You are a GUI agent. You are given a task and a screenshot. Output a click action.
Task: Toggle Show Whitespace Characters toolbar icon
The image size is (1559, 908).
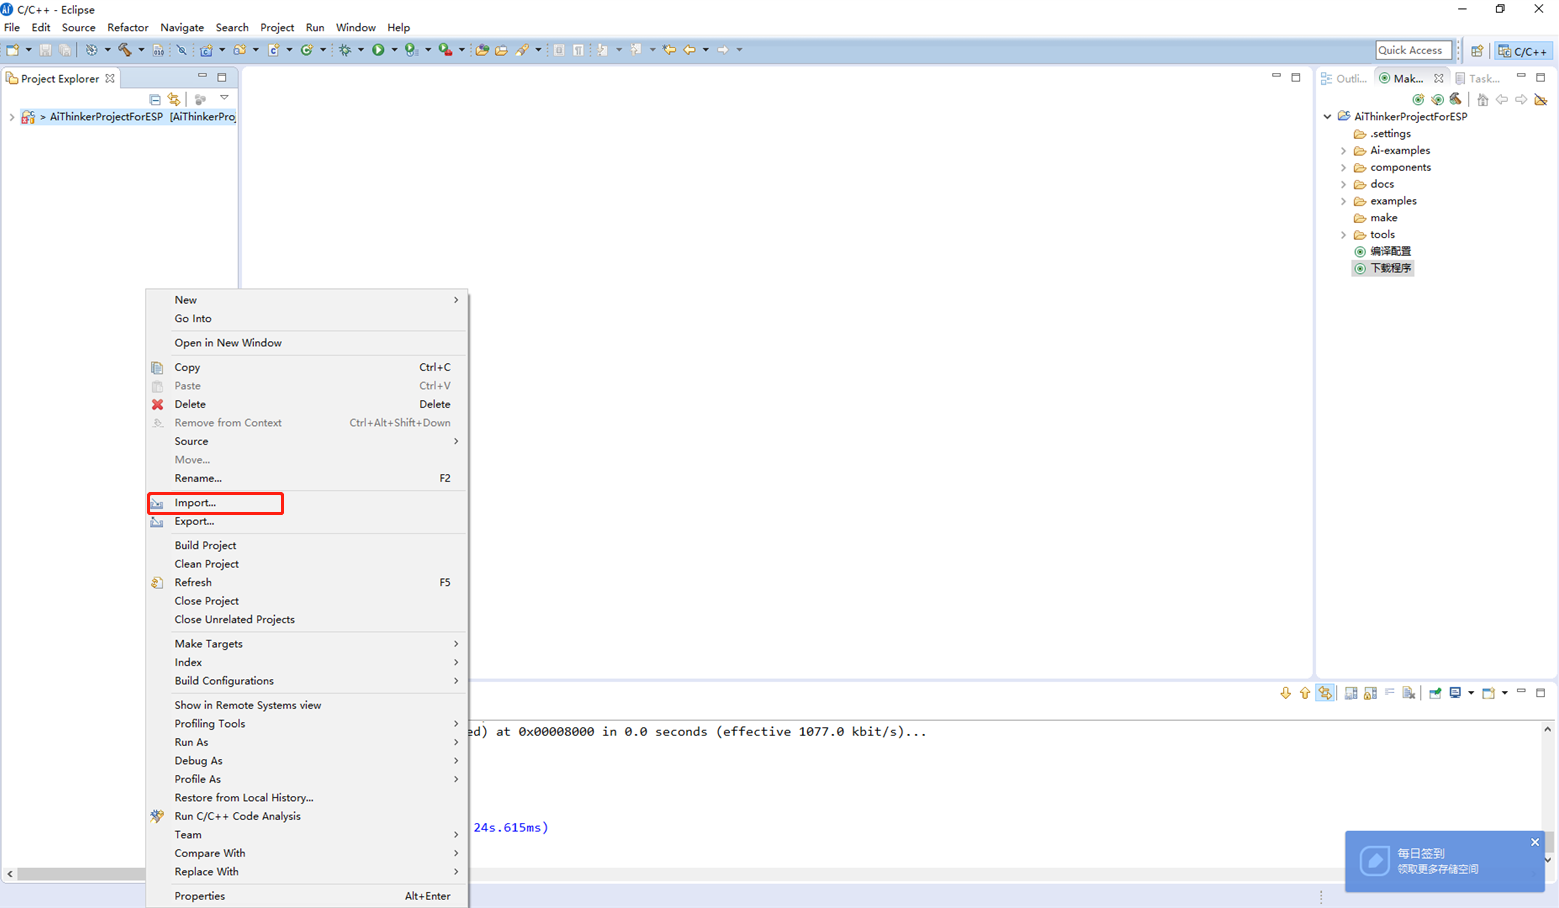point(578,49)
